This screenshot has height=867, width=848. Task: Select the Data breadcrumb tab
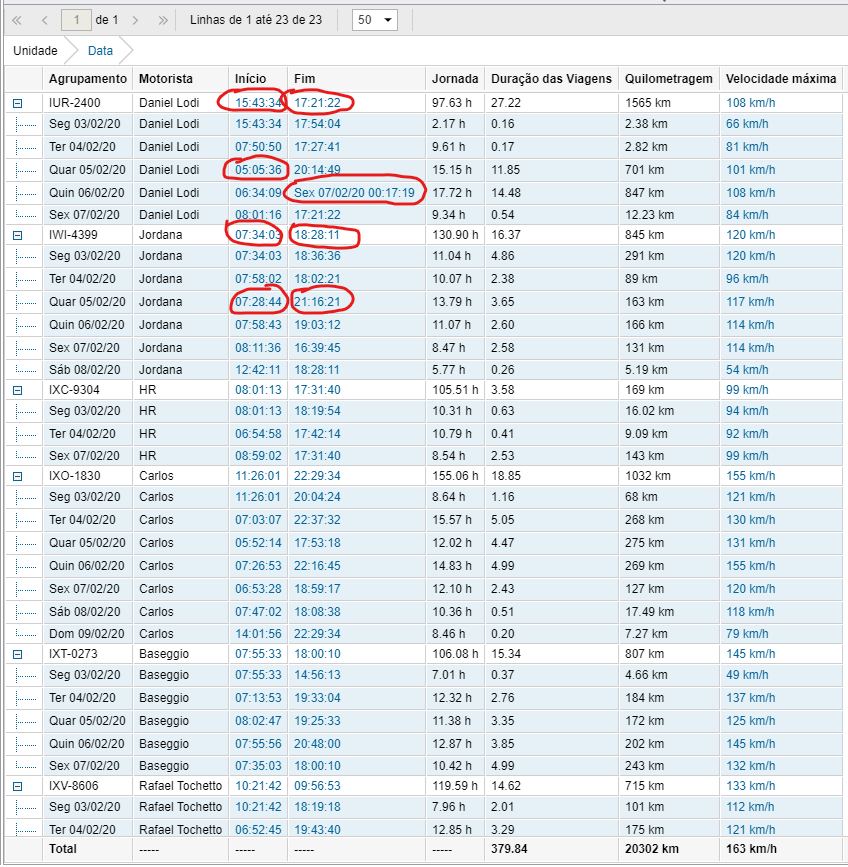coord(100,50)
